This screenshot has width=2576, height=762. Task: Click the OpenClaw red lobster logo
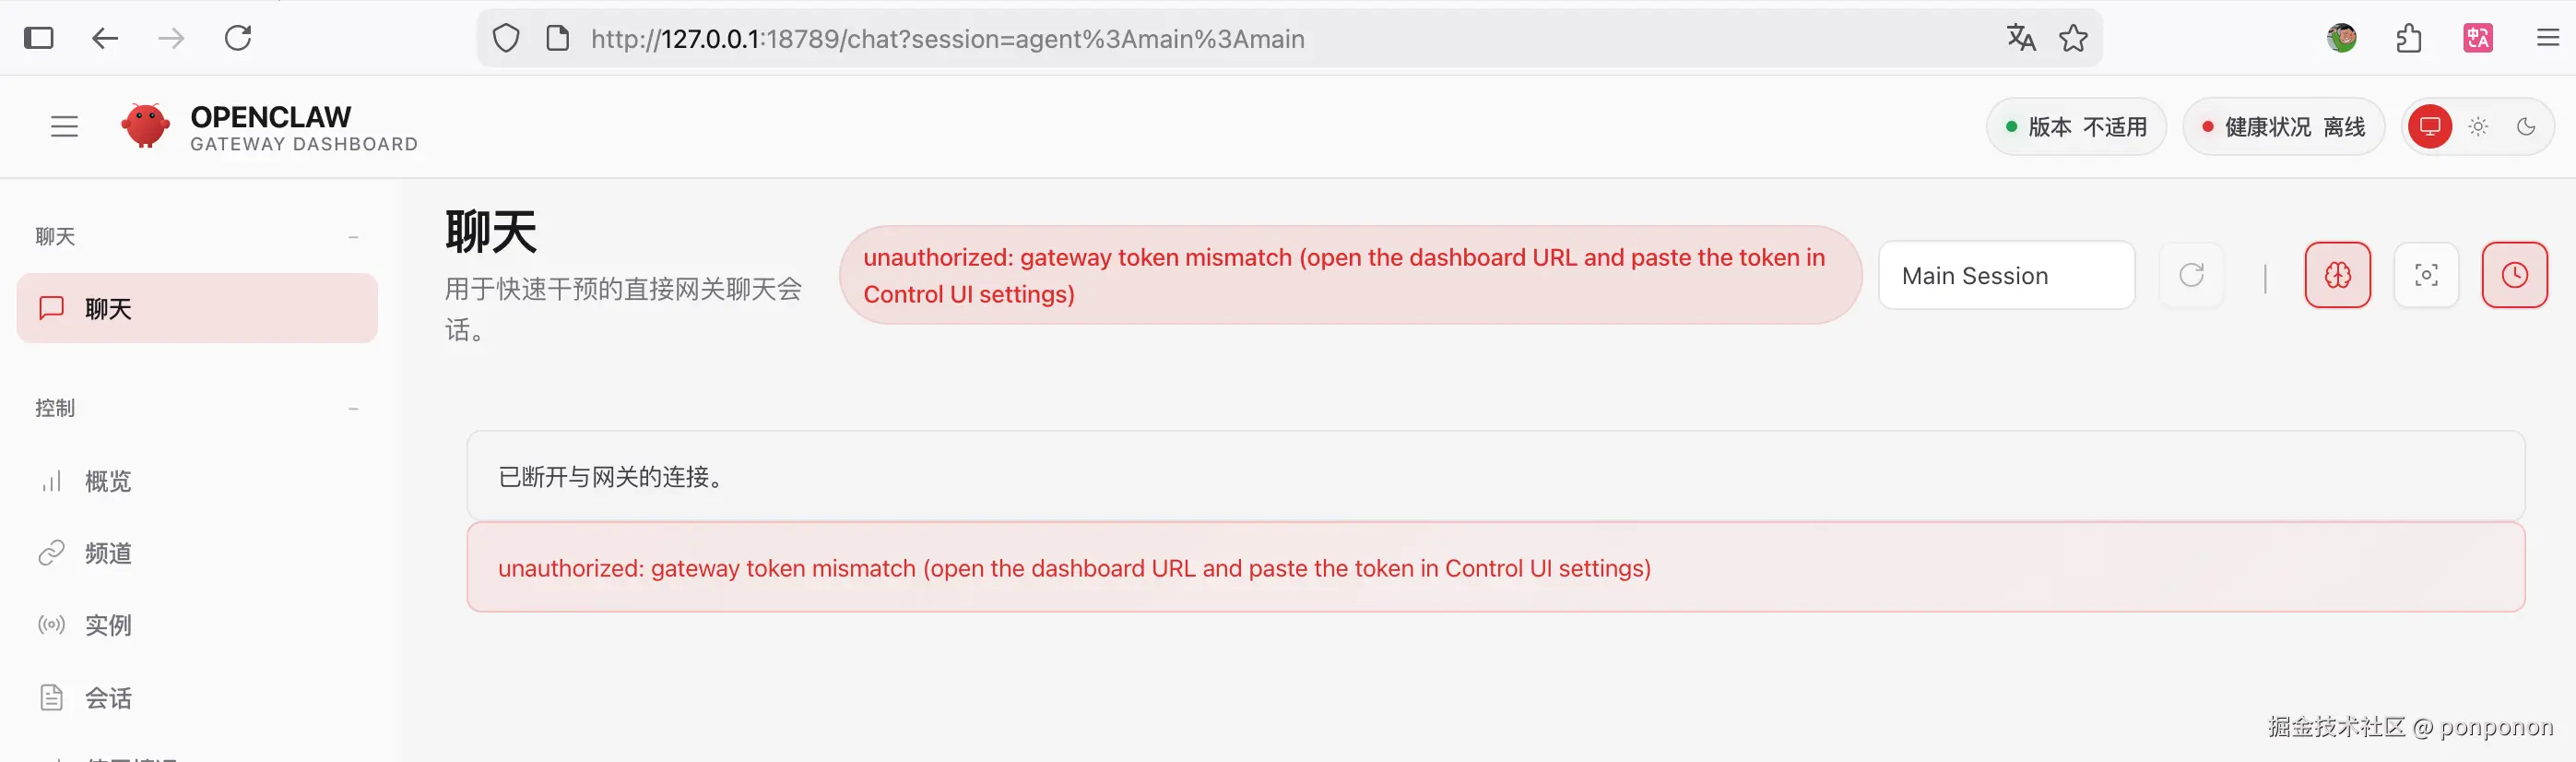145,126
